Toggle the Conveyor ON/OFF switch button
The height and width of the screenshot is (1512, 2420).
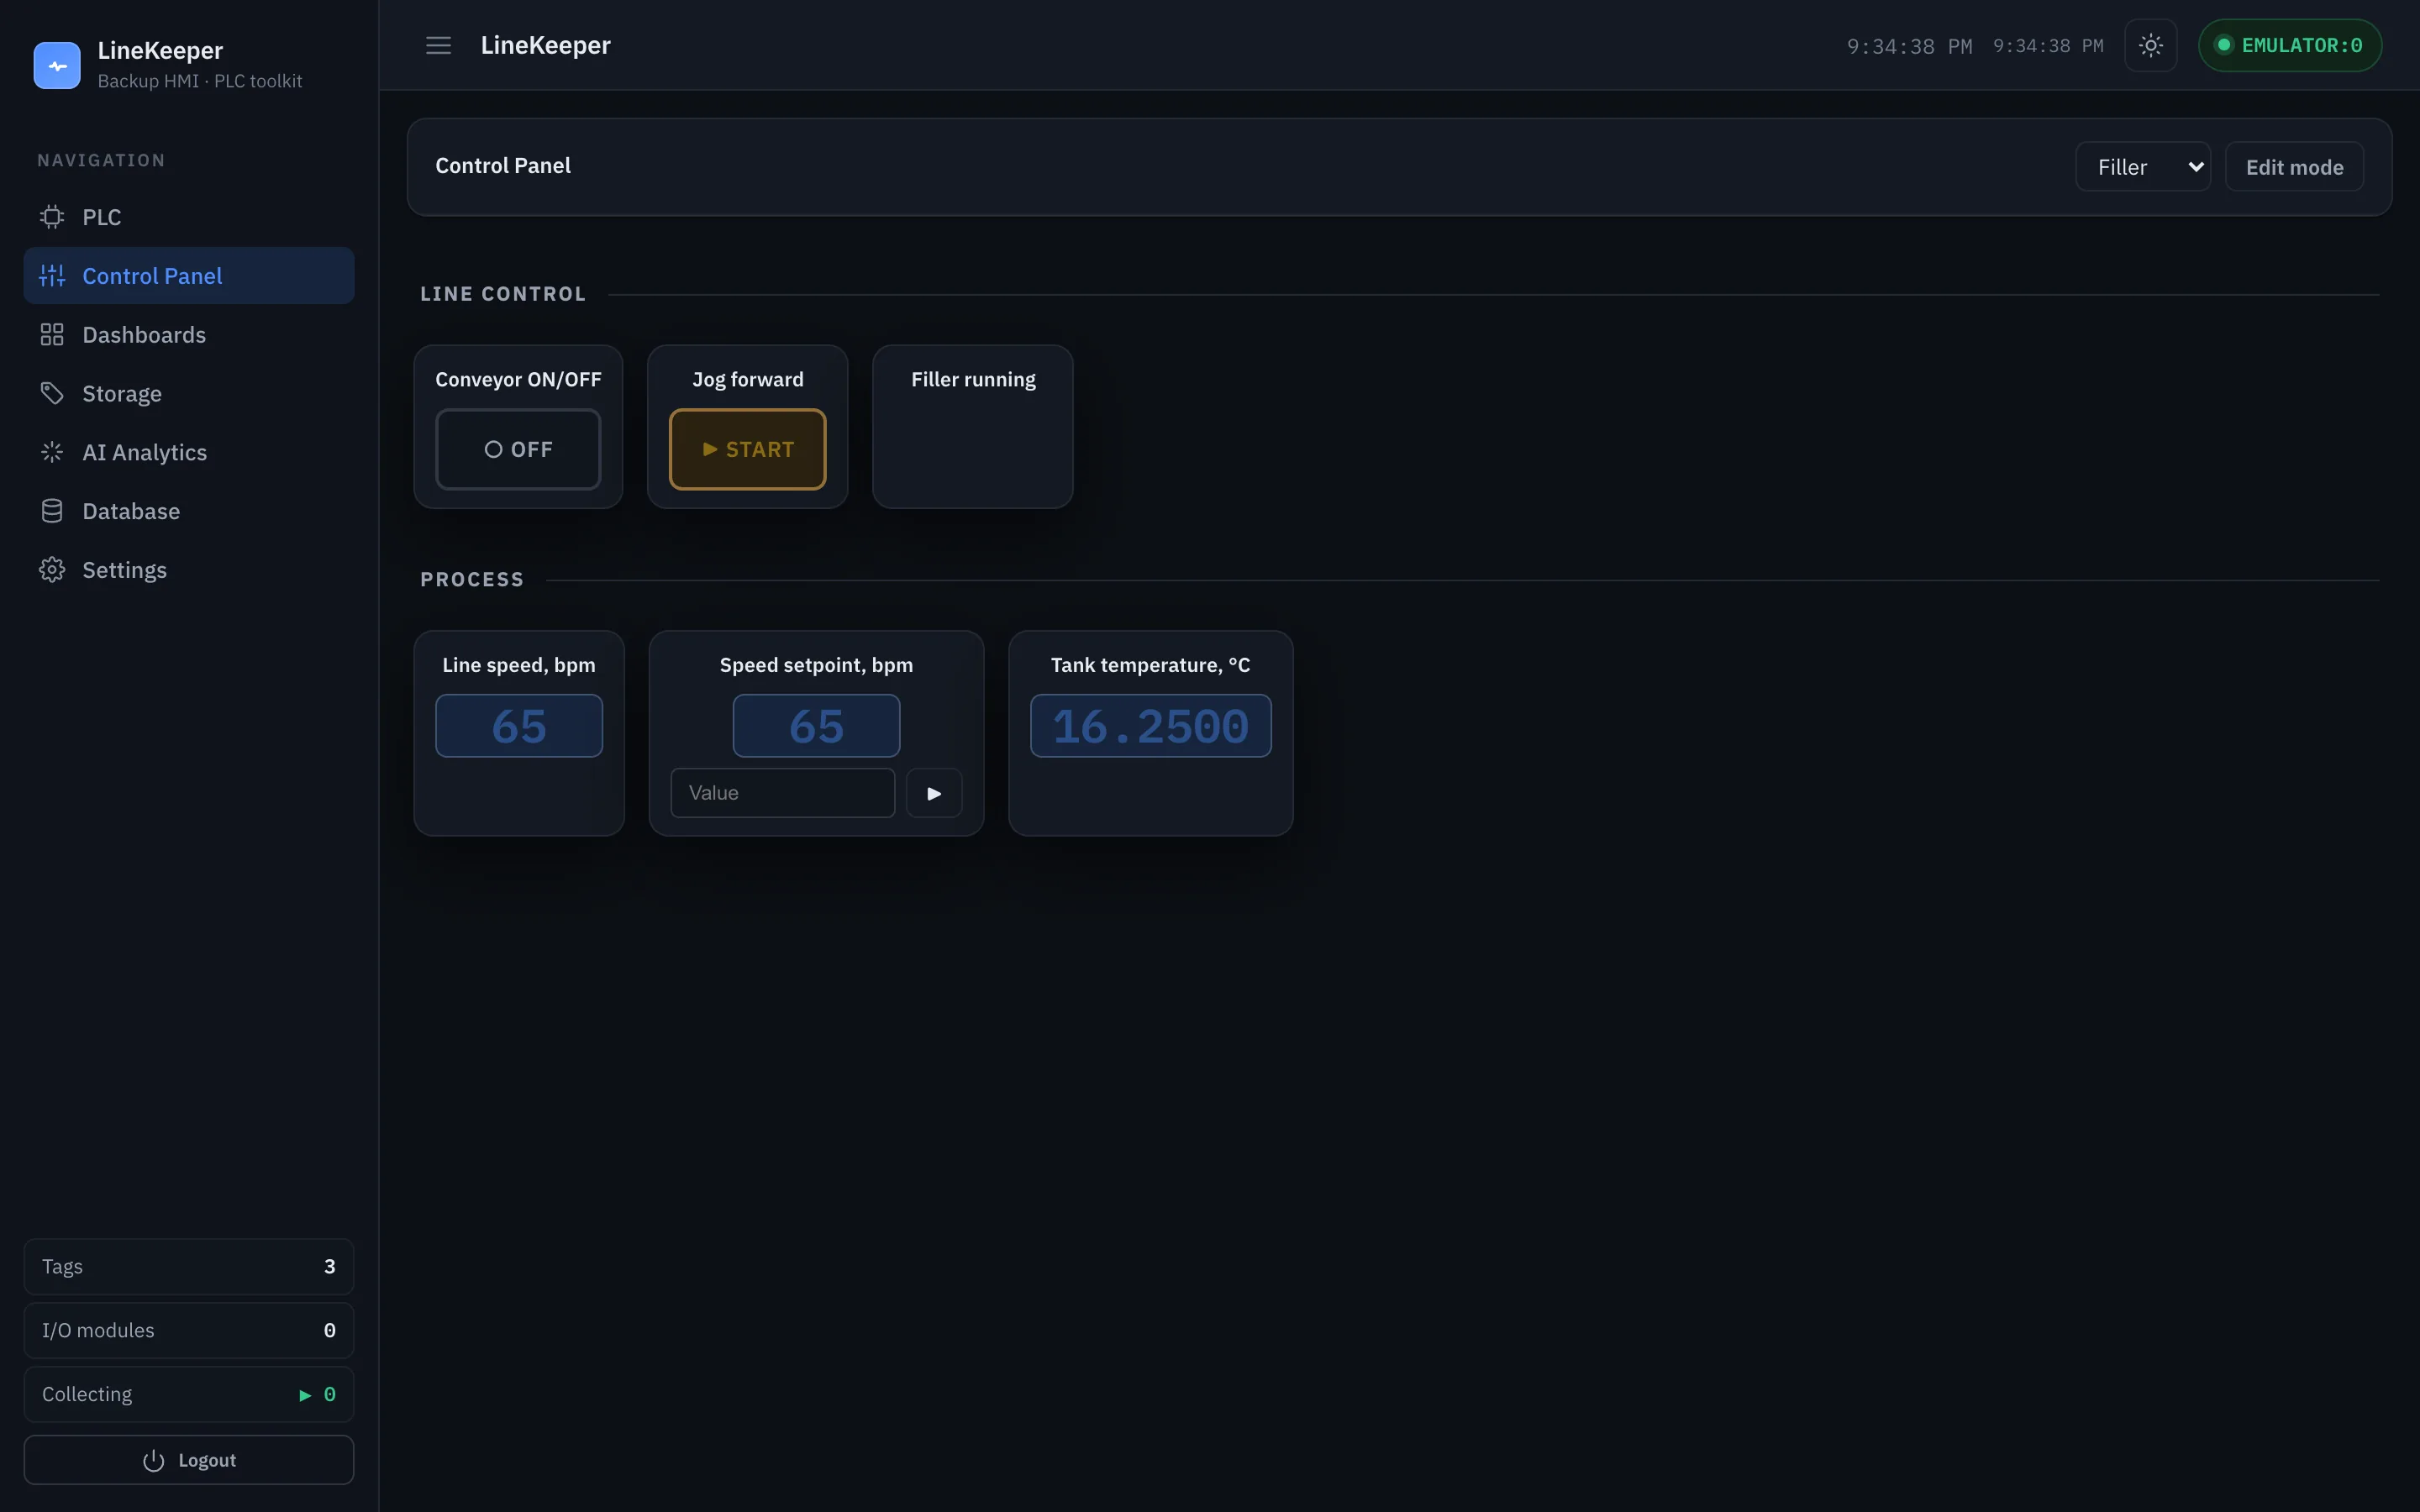tap(518, 449)
